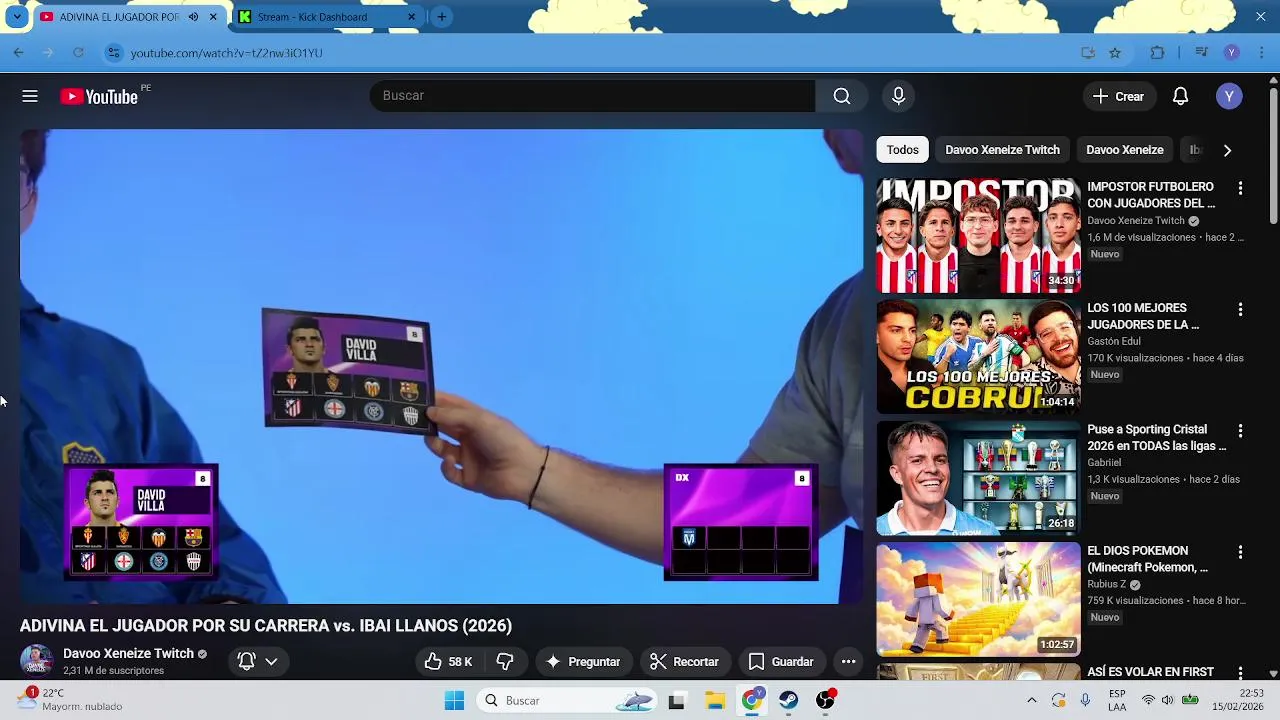Open the YouTube account avatar menu
Screen dimensions: 1280x720
(1229, 96)
